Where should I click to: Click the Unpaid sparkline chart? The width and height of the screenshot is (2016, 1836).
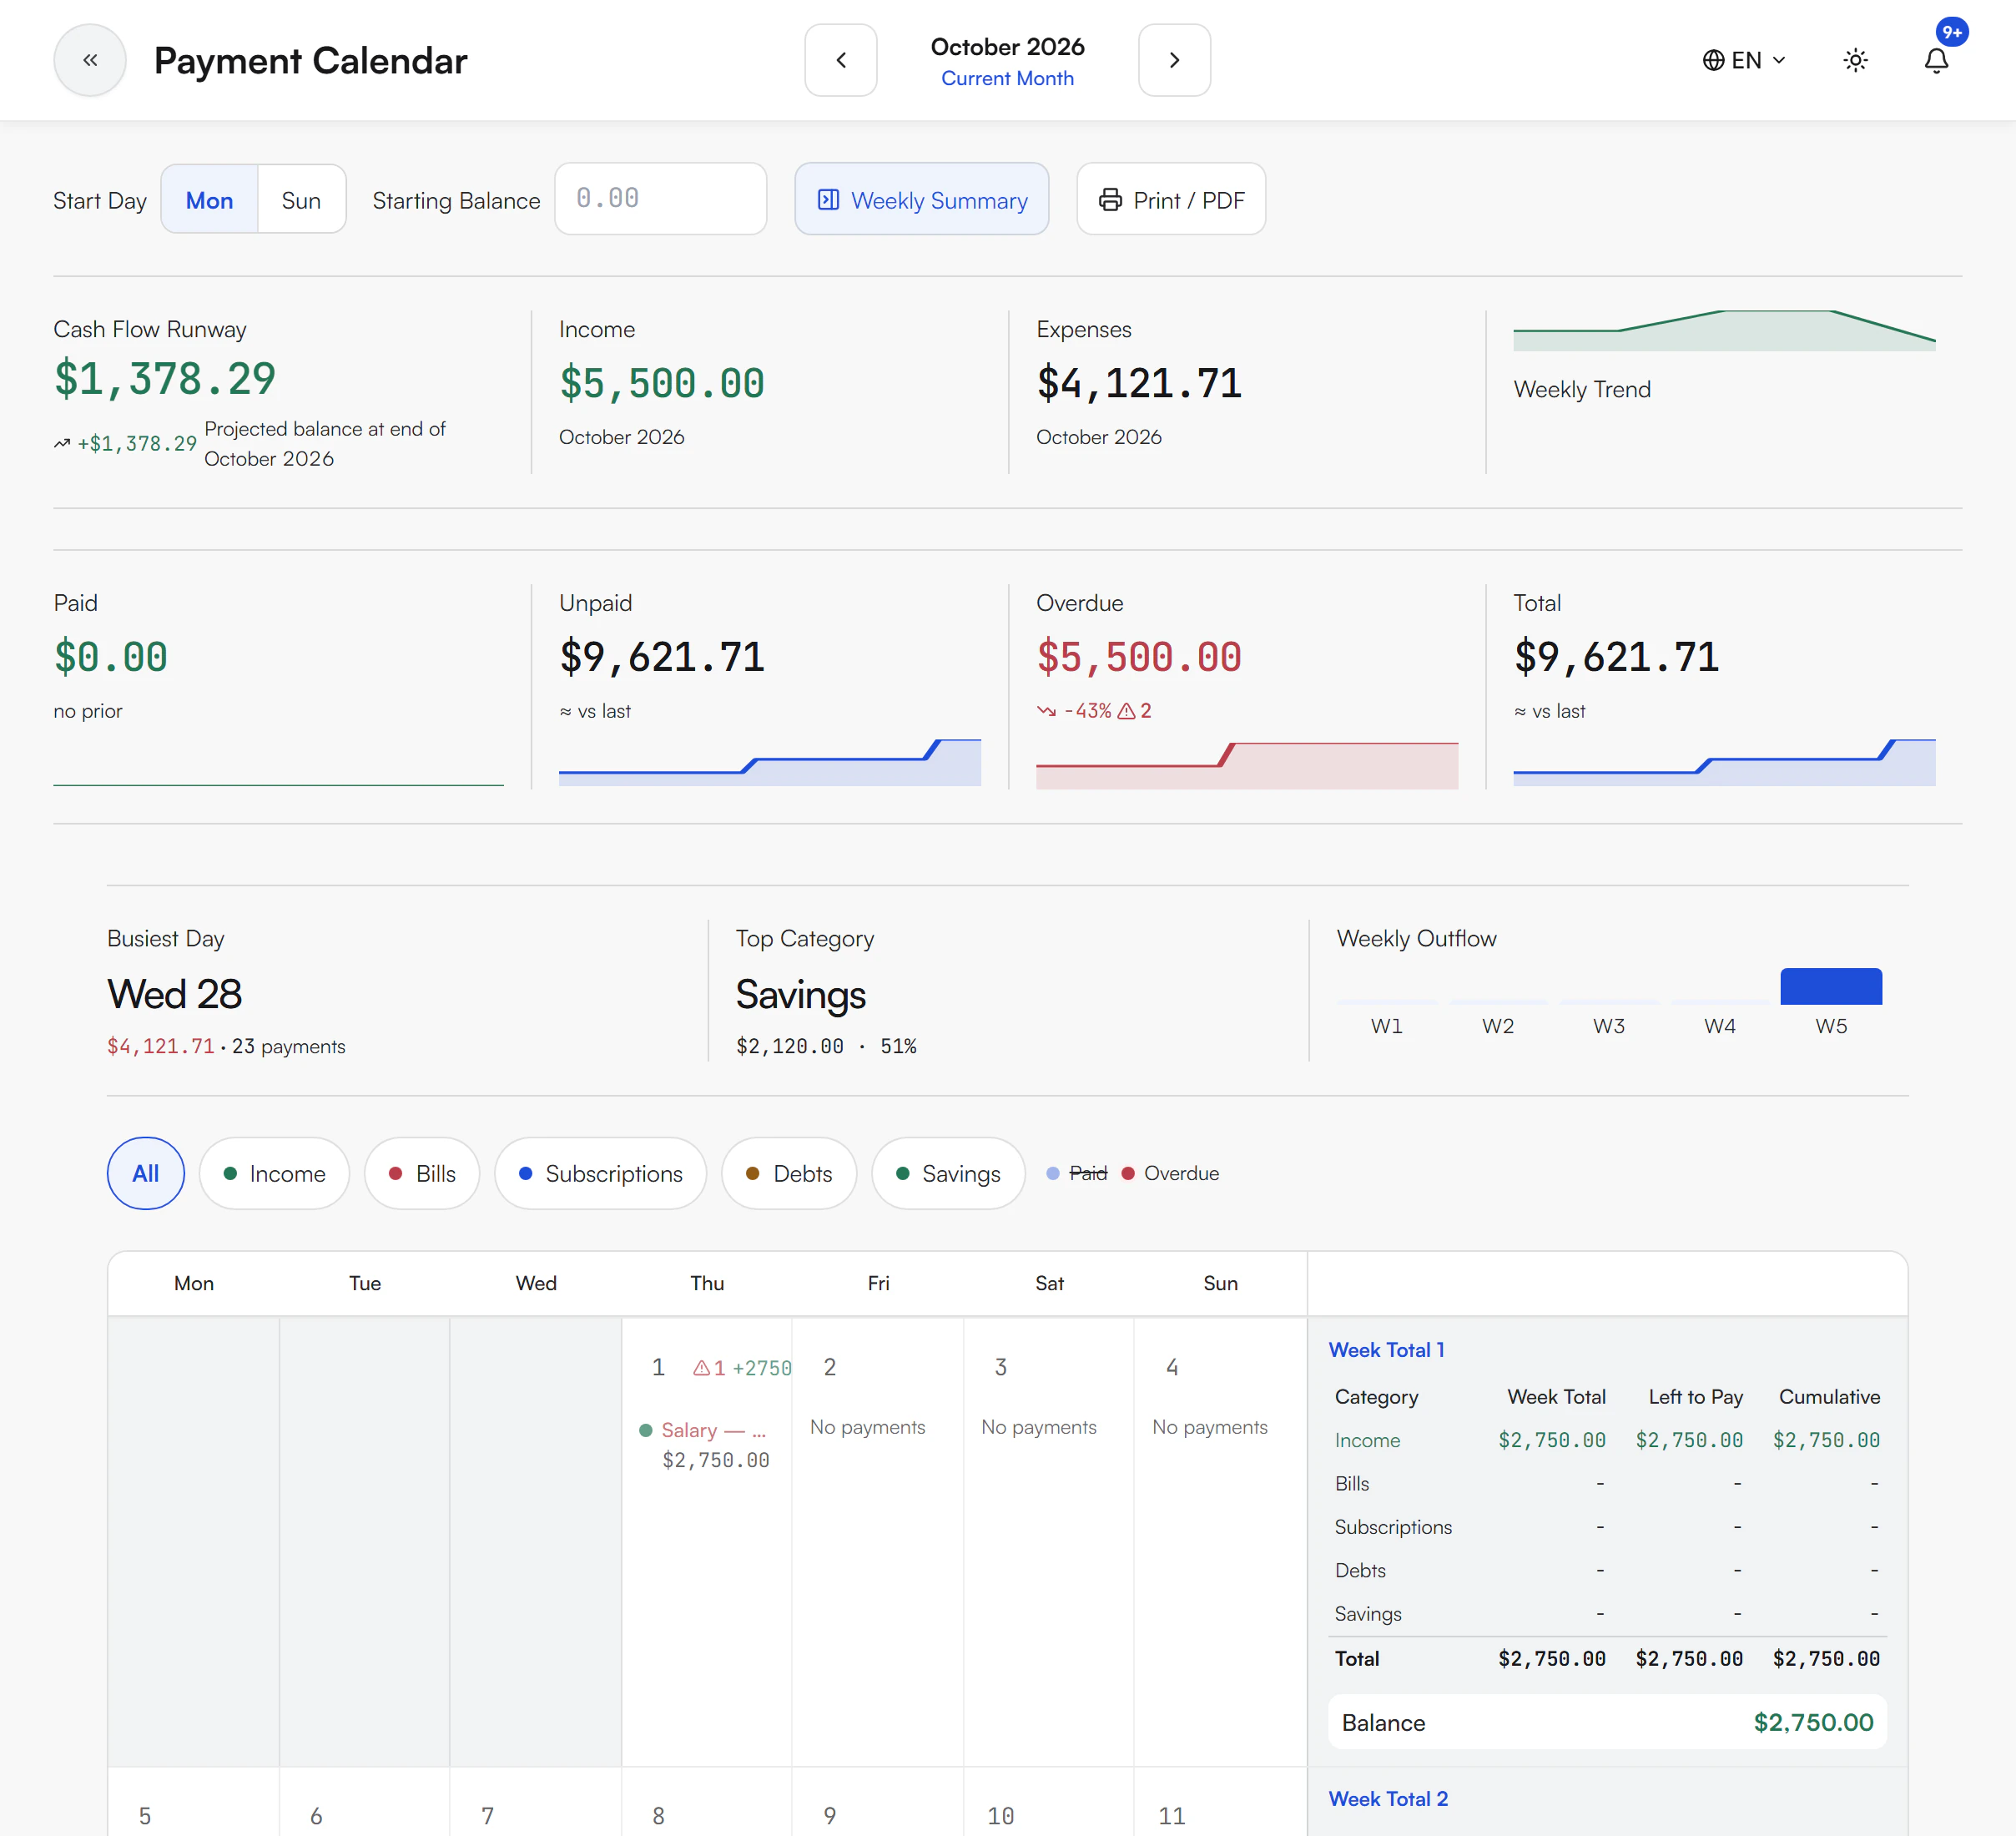tap(770, 762)
